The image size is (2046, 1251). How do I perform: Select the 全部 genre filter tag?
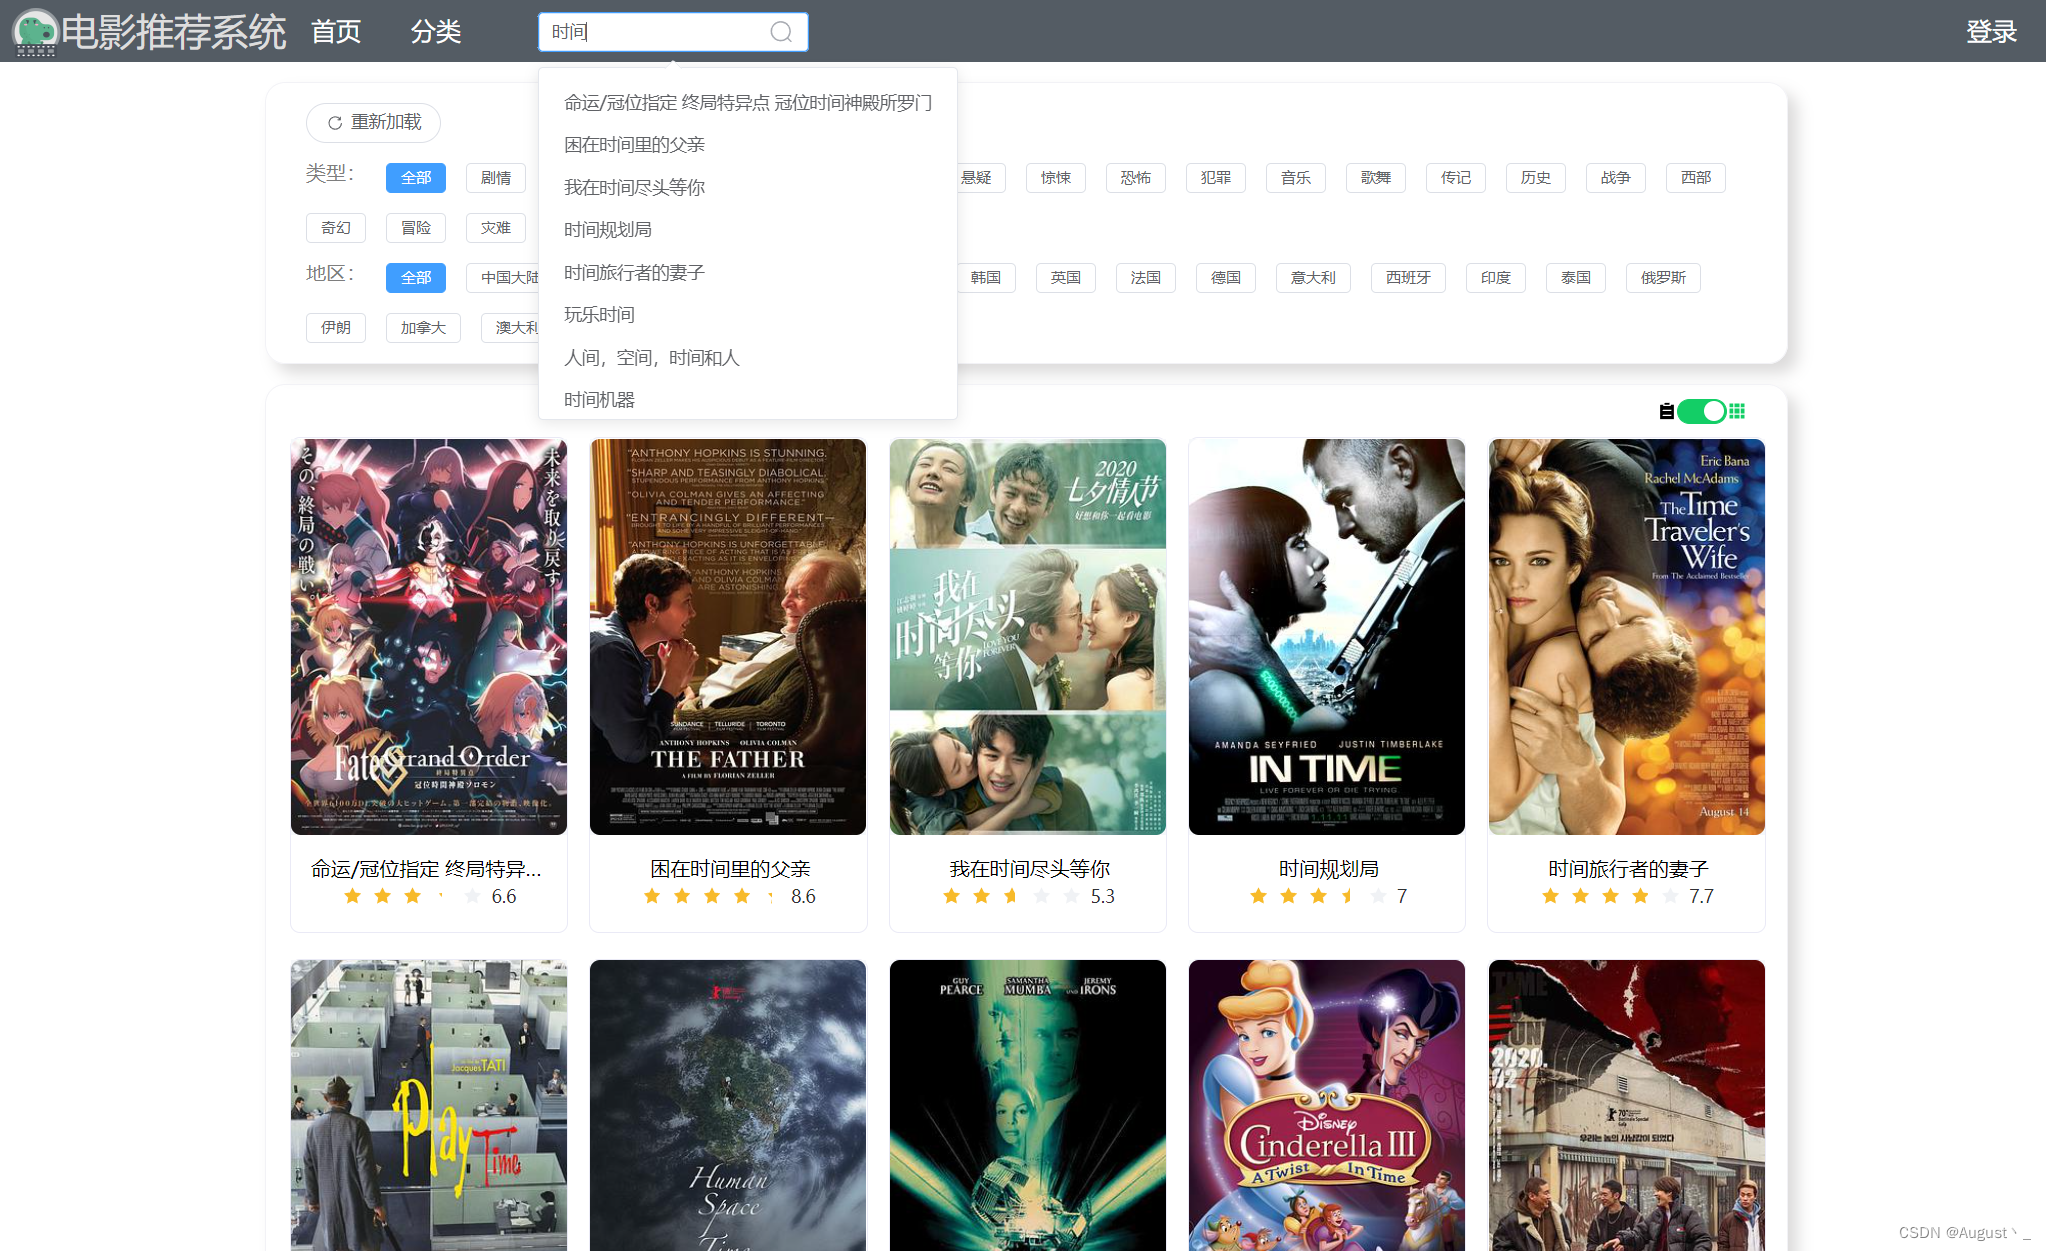(415, 178)
